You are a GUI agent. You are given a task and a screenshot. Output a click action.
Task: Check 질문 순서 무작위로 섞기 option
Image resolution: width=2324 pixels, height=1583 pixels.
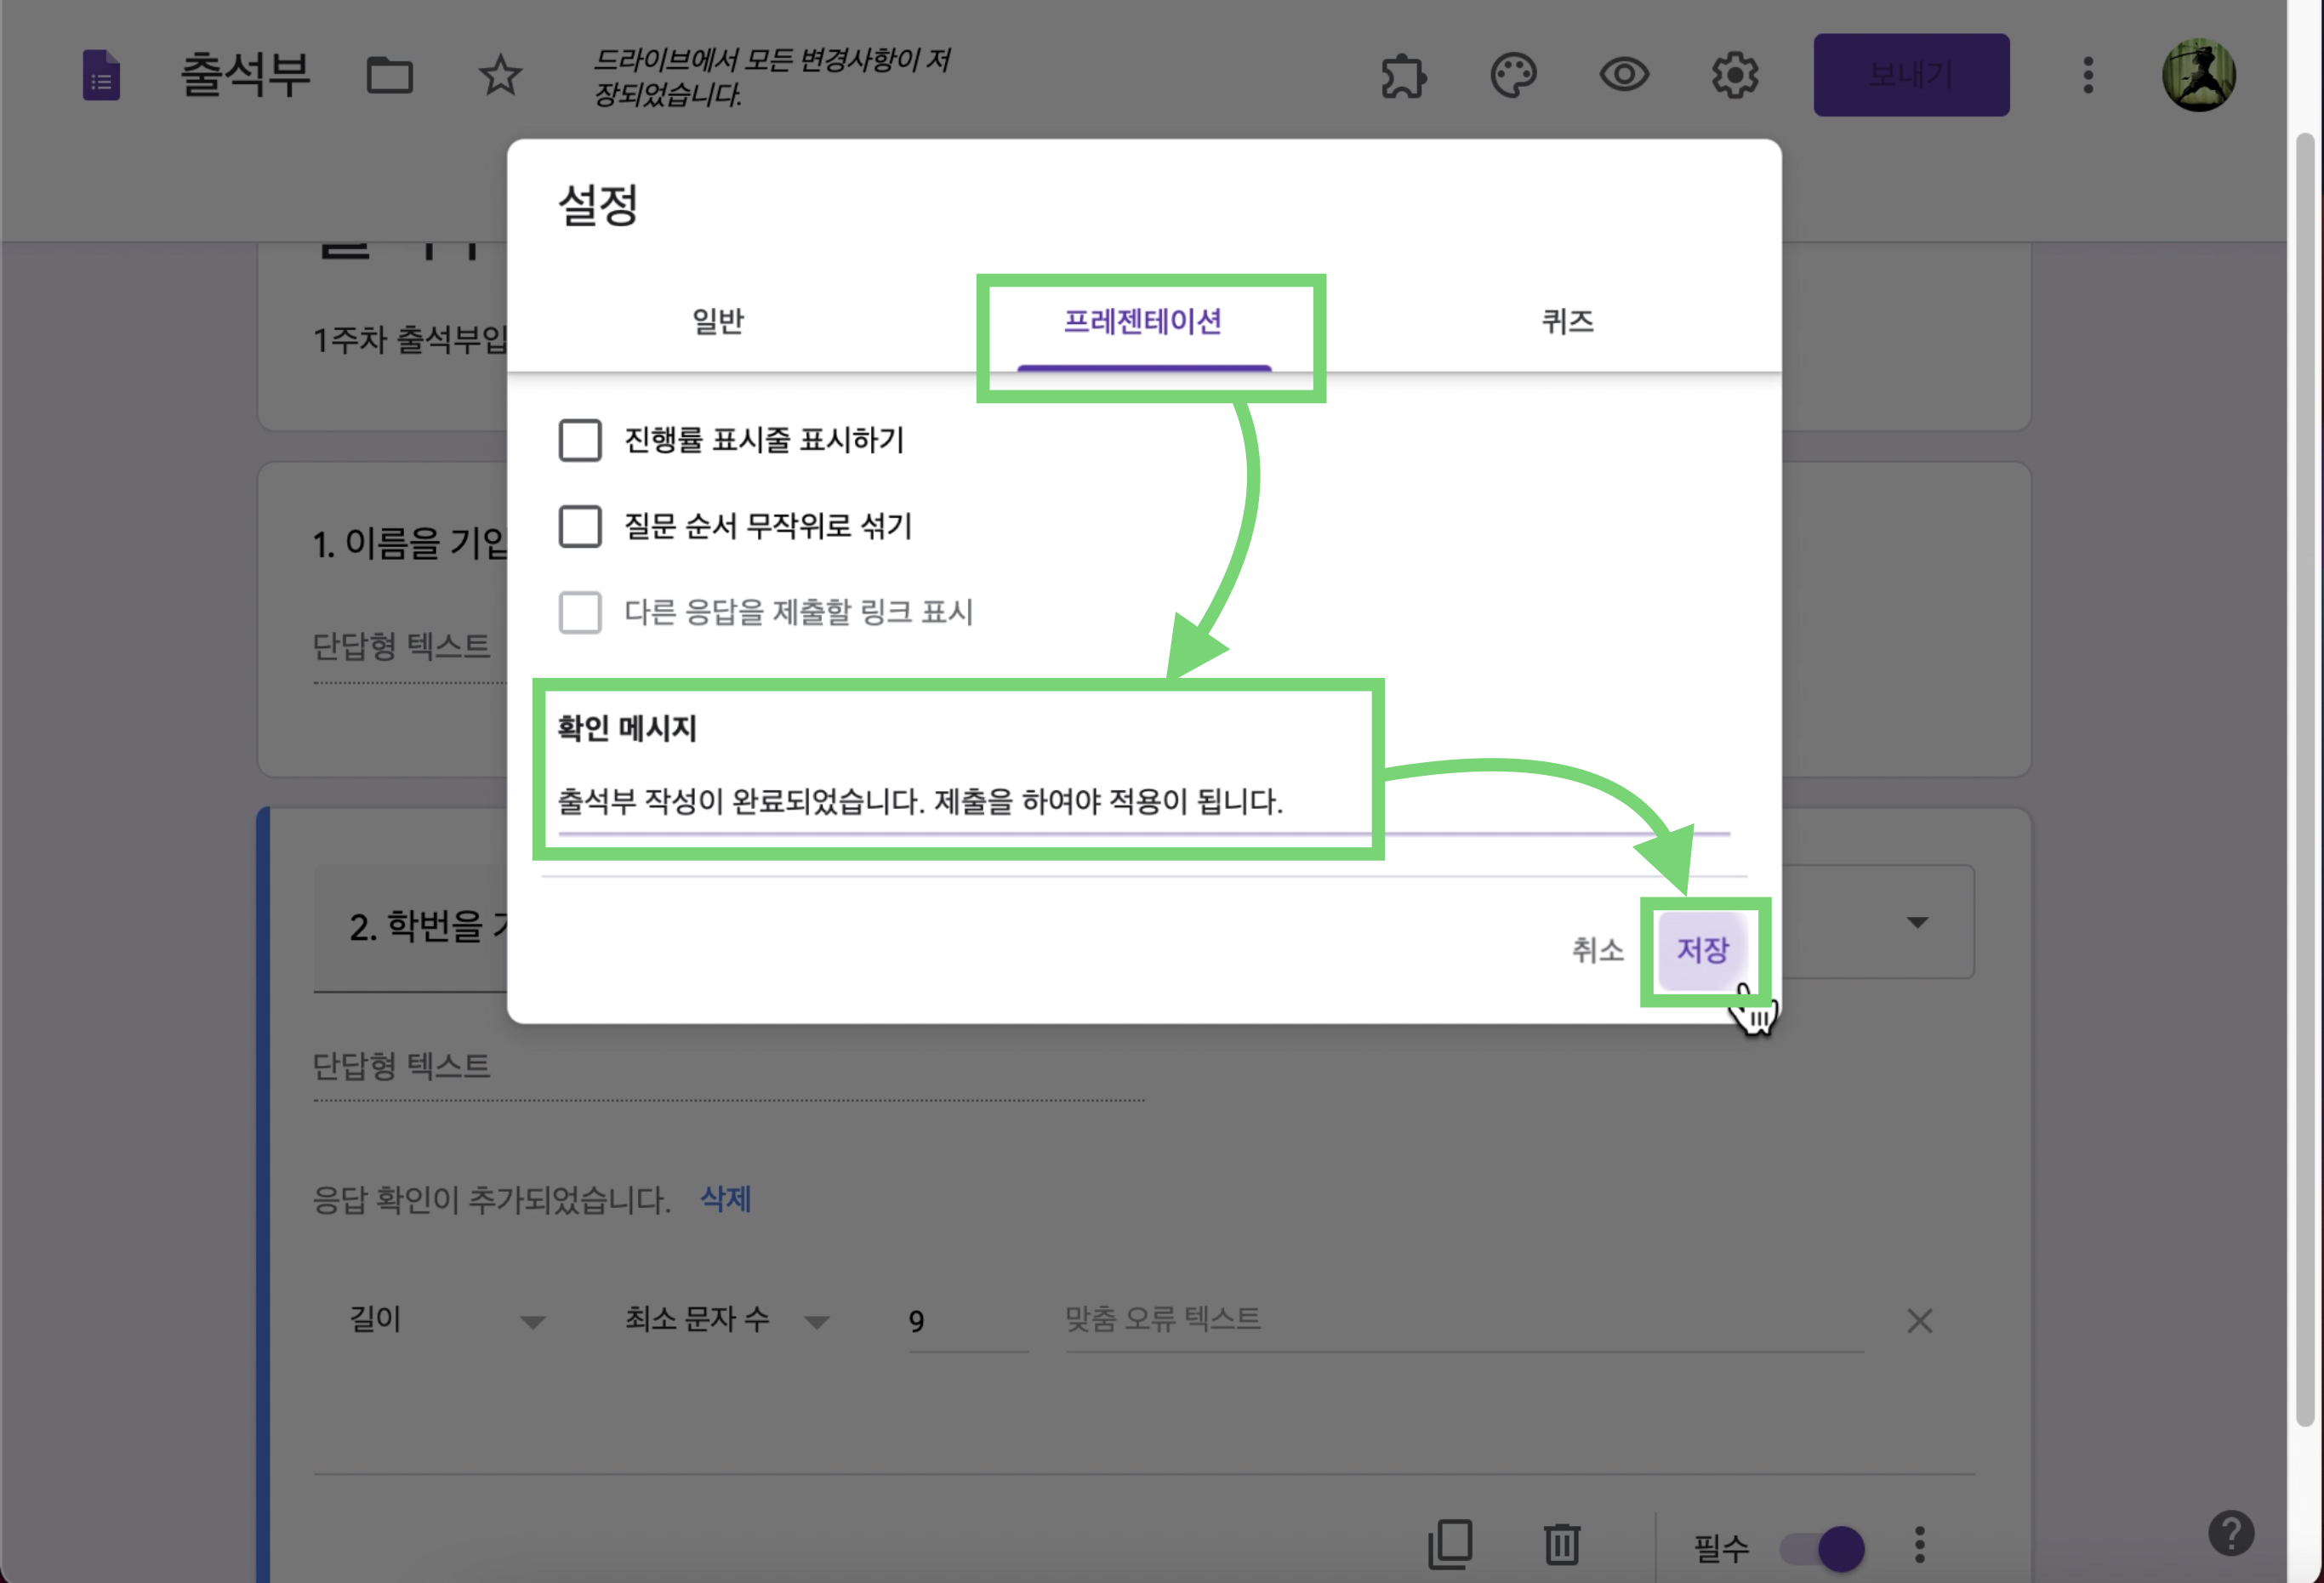(580, 526)
